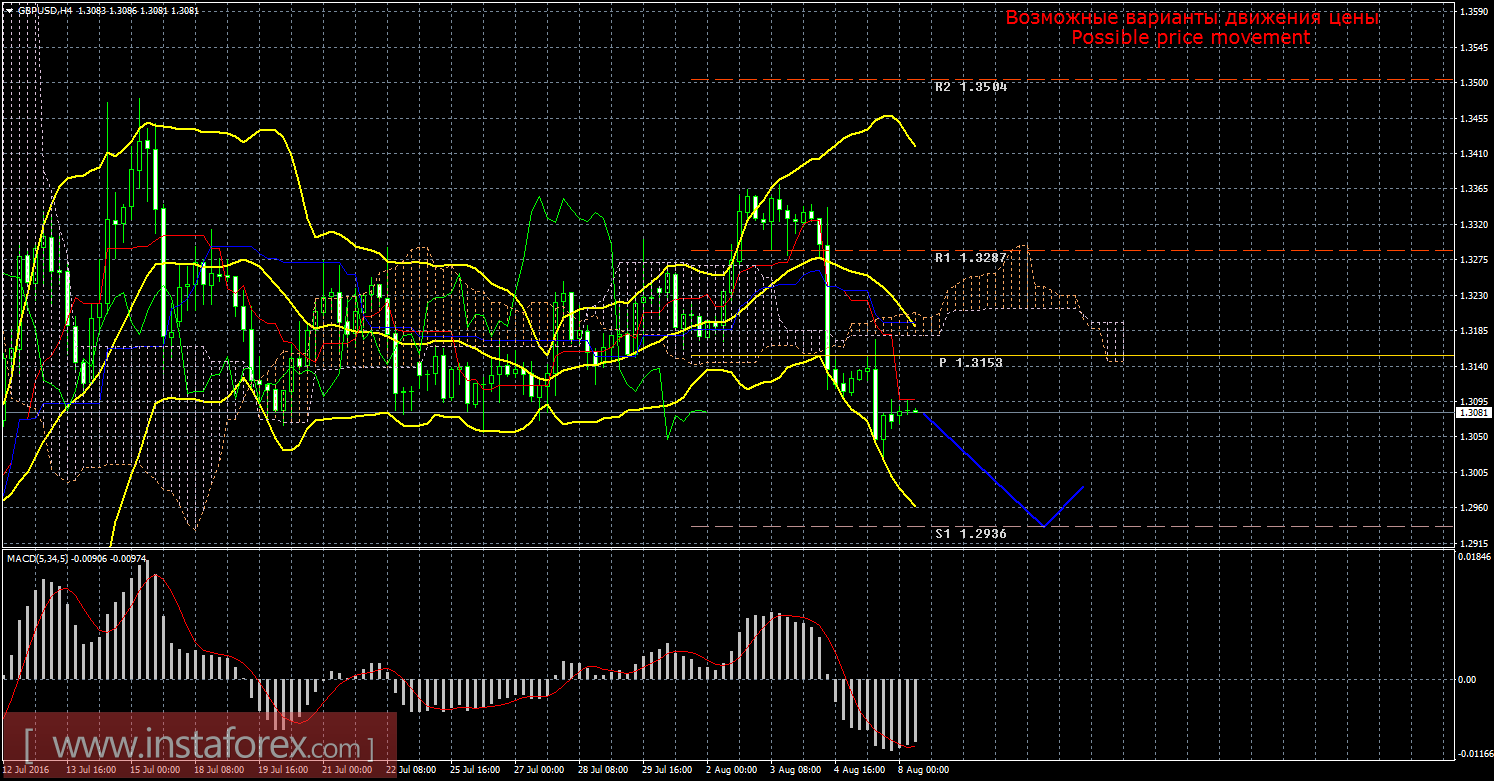Click the 1.2915 price axis value
Screen dimensions: 1494x781
(x=1474, y=544)
